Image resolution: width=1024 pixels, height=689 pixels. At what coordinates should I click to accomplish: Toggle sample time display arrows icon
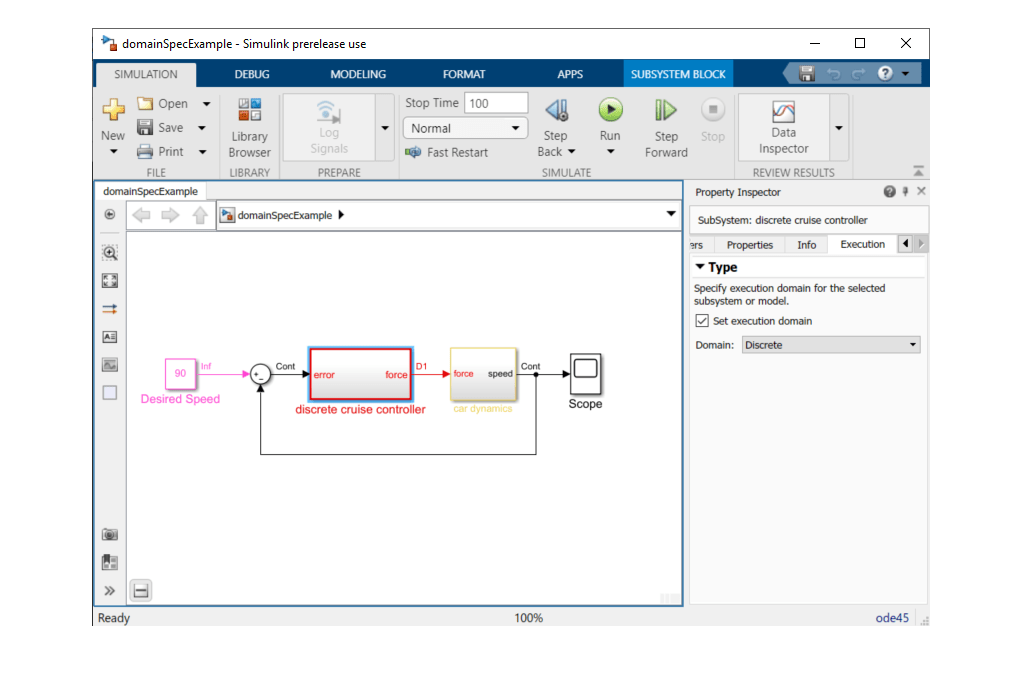tap(110, 309)
